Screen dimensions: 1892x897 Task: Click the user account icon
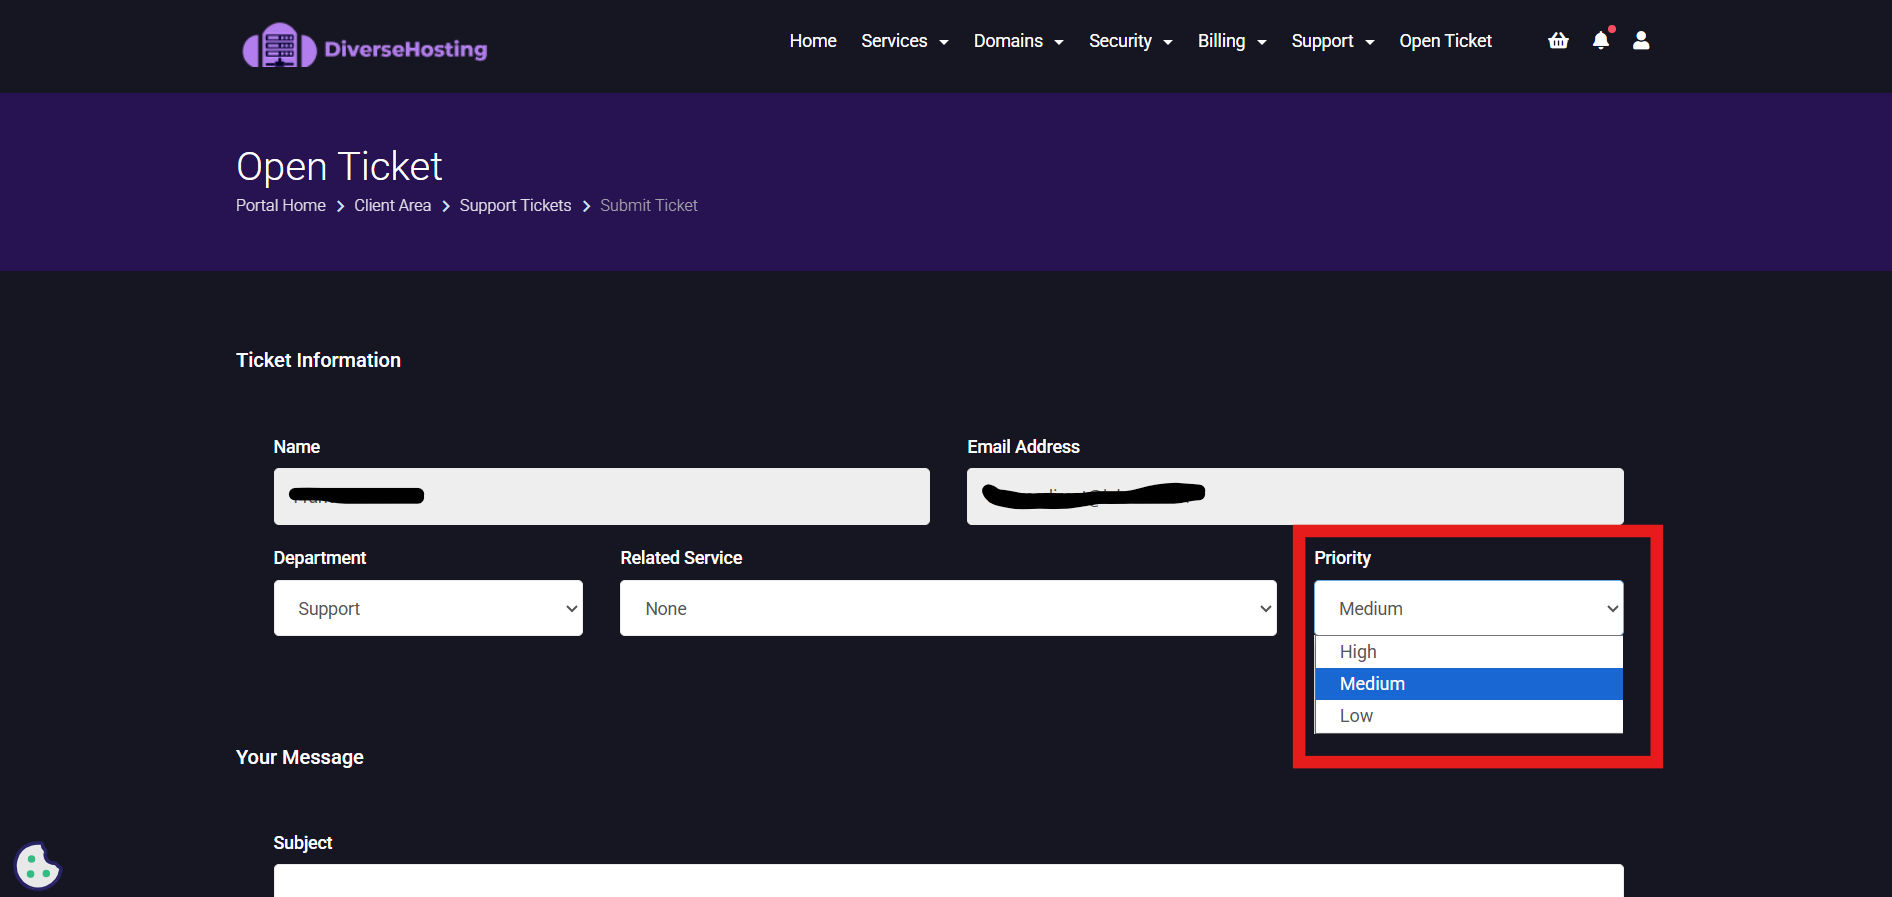pyautogui.click(x=1641, y=41)
